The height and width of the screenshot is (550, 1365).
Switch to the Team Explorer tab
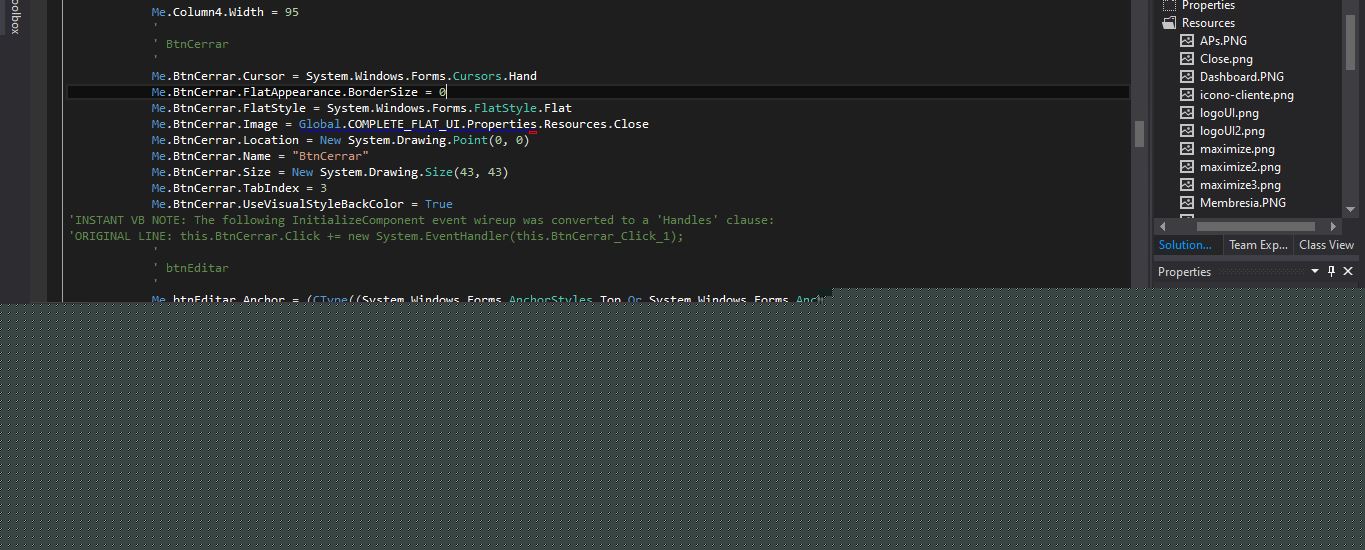(1258, 245)
